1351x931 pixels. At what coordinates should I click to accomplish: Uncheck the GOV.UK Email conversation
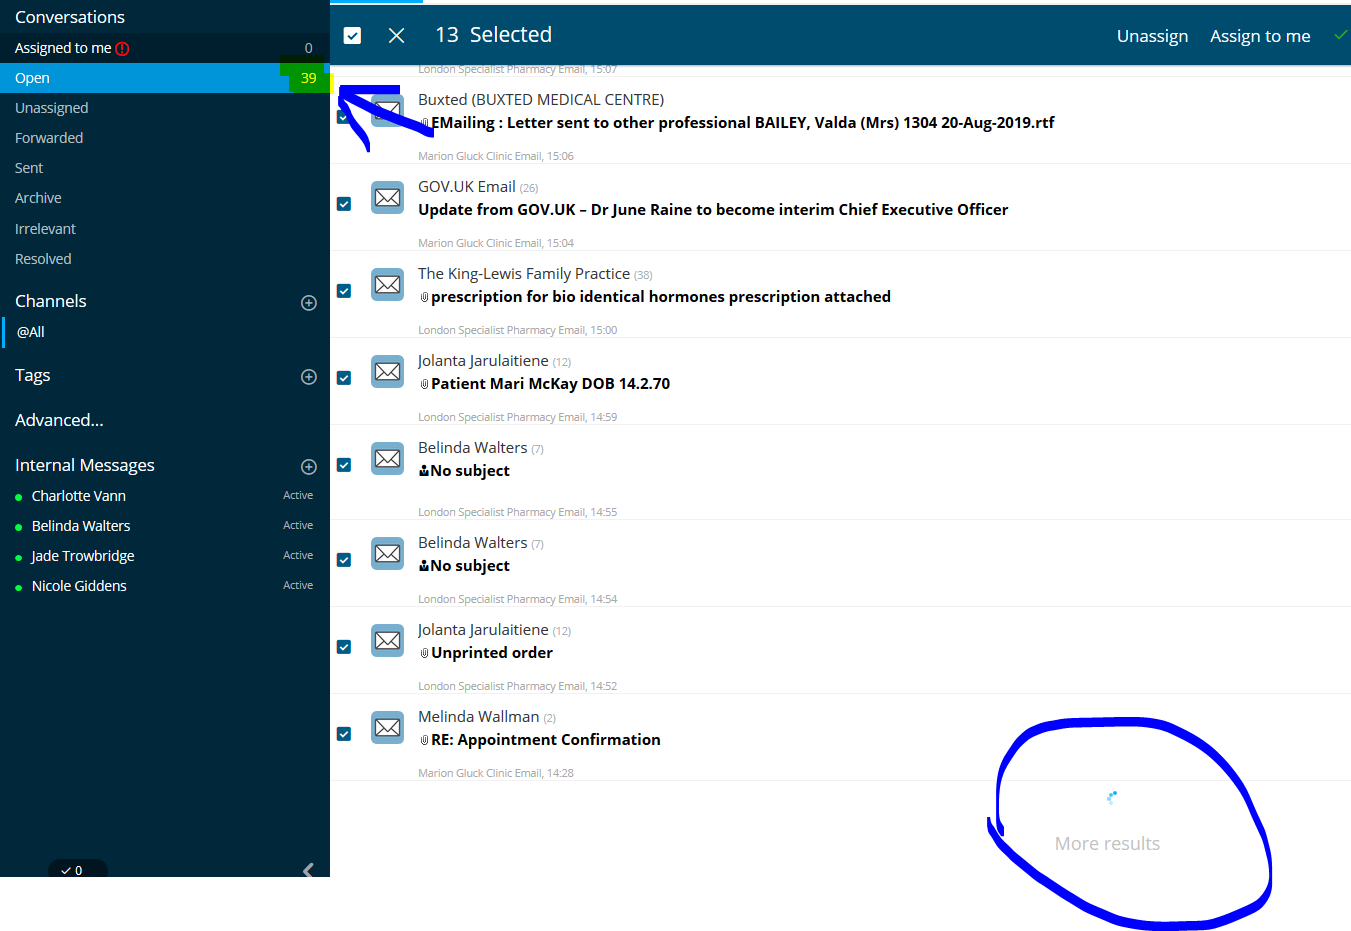(x=344, y=204)
